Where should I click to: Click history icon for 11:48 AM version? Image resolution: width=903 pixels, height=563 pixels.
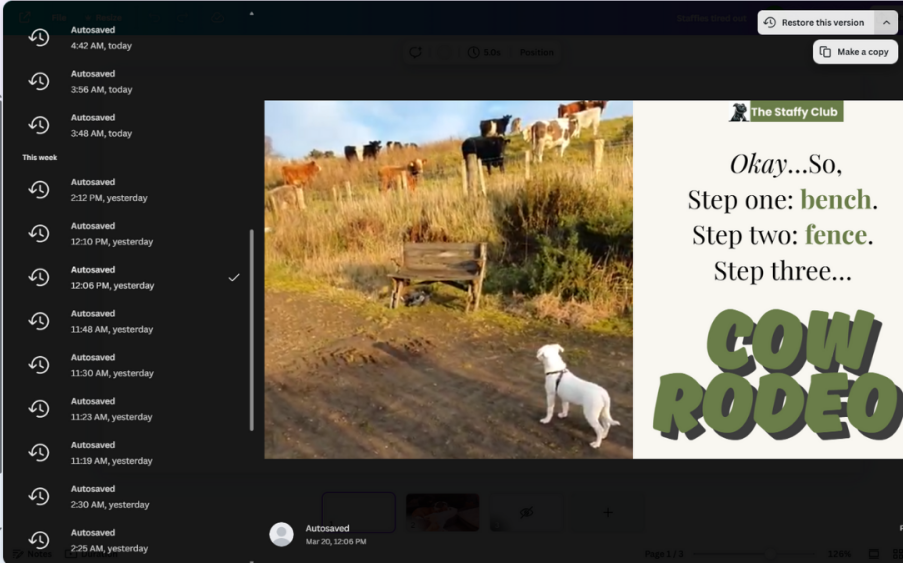[x=39, y=321]
